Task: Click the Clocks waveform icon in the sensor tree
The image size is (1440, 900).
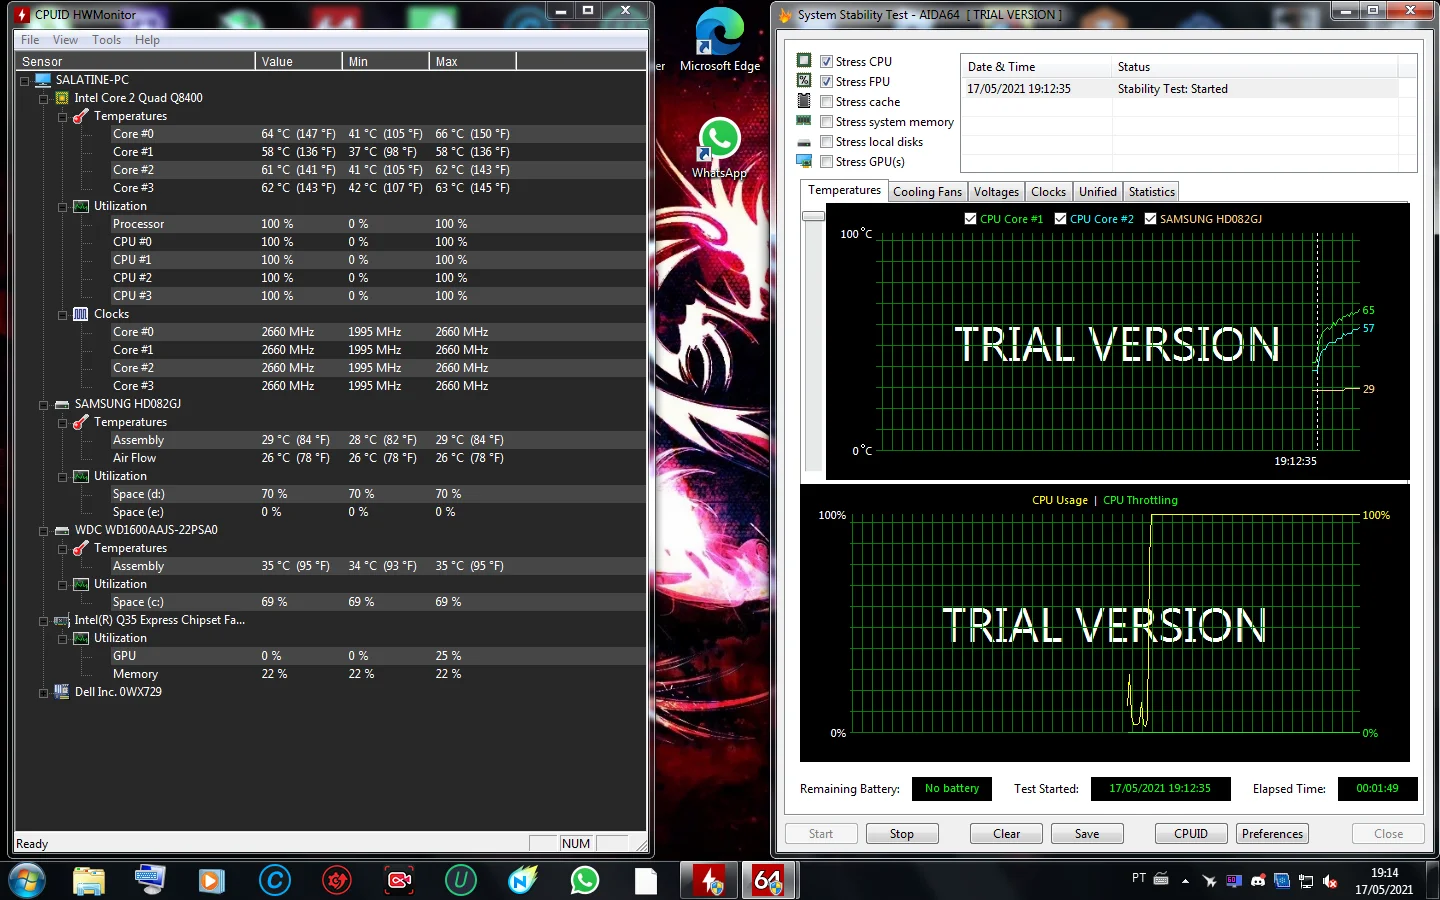Action: [81, 314]
